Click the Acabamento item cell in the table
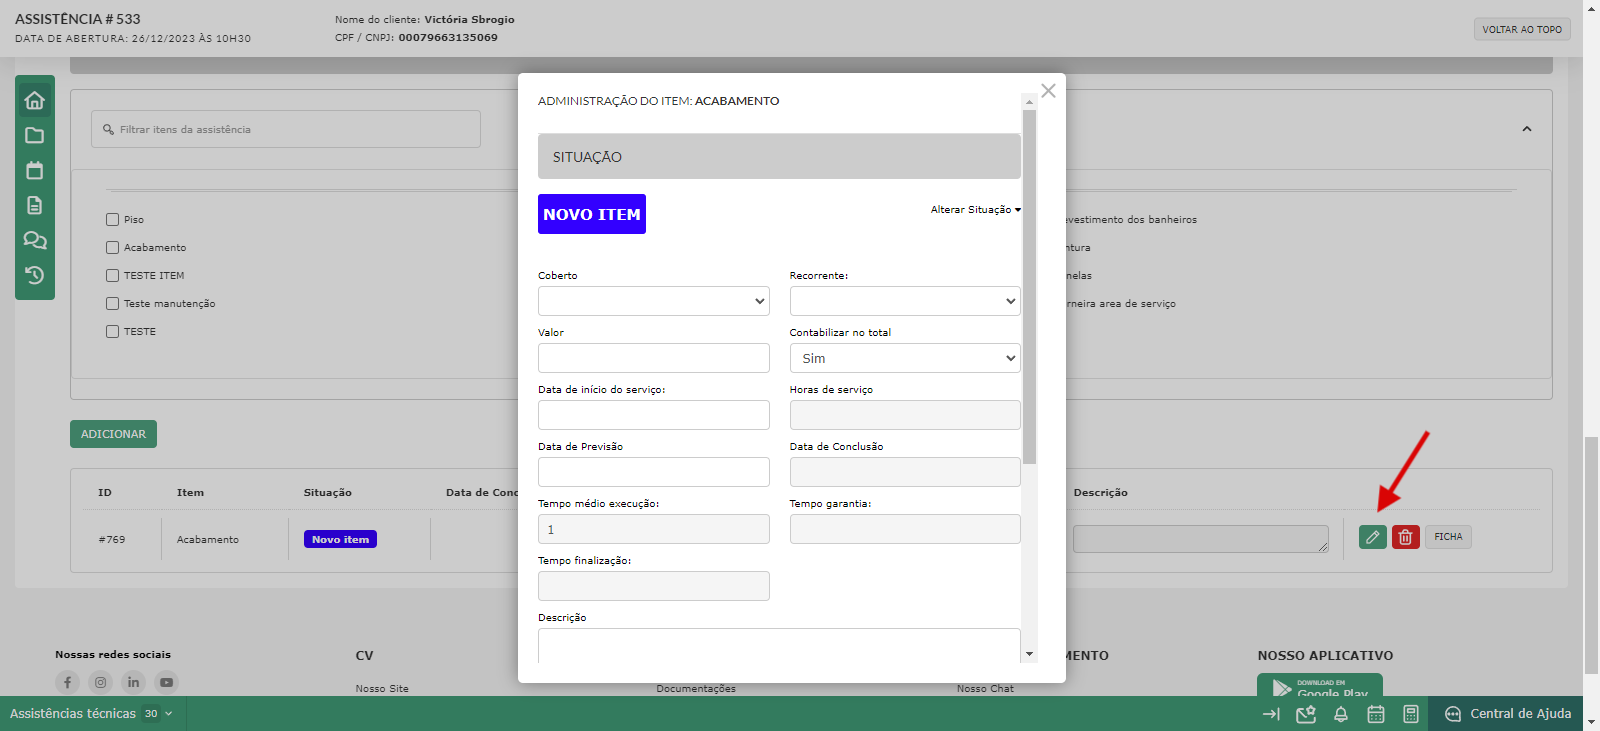Screen dimensions: 1600x731 click(x=208, y=539)
